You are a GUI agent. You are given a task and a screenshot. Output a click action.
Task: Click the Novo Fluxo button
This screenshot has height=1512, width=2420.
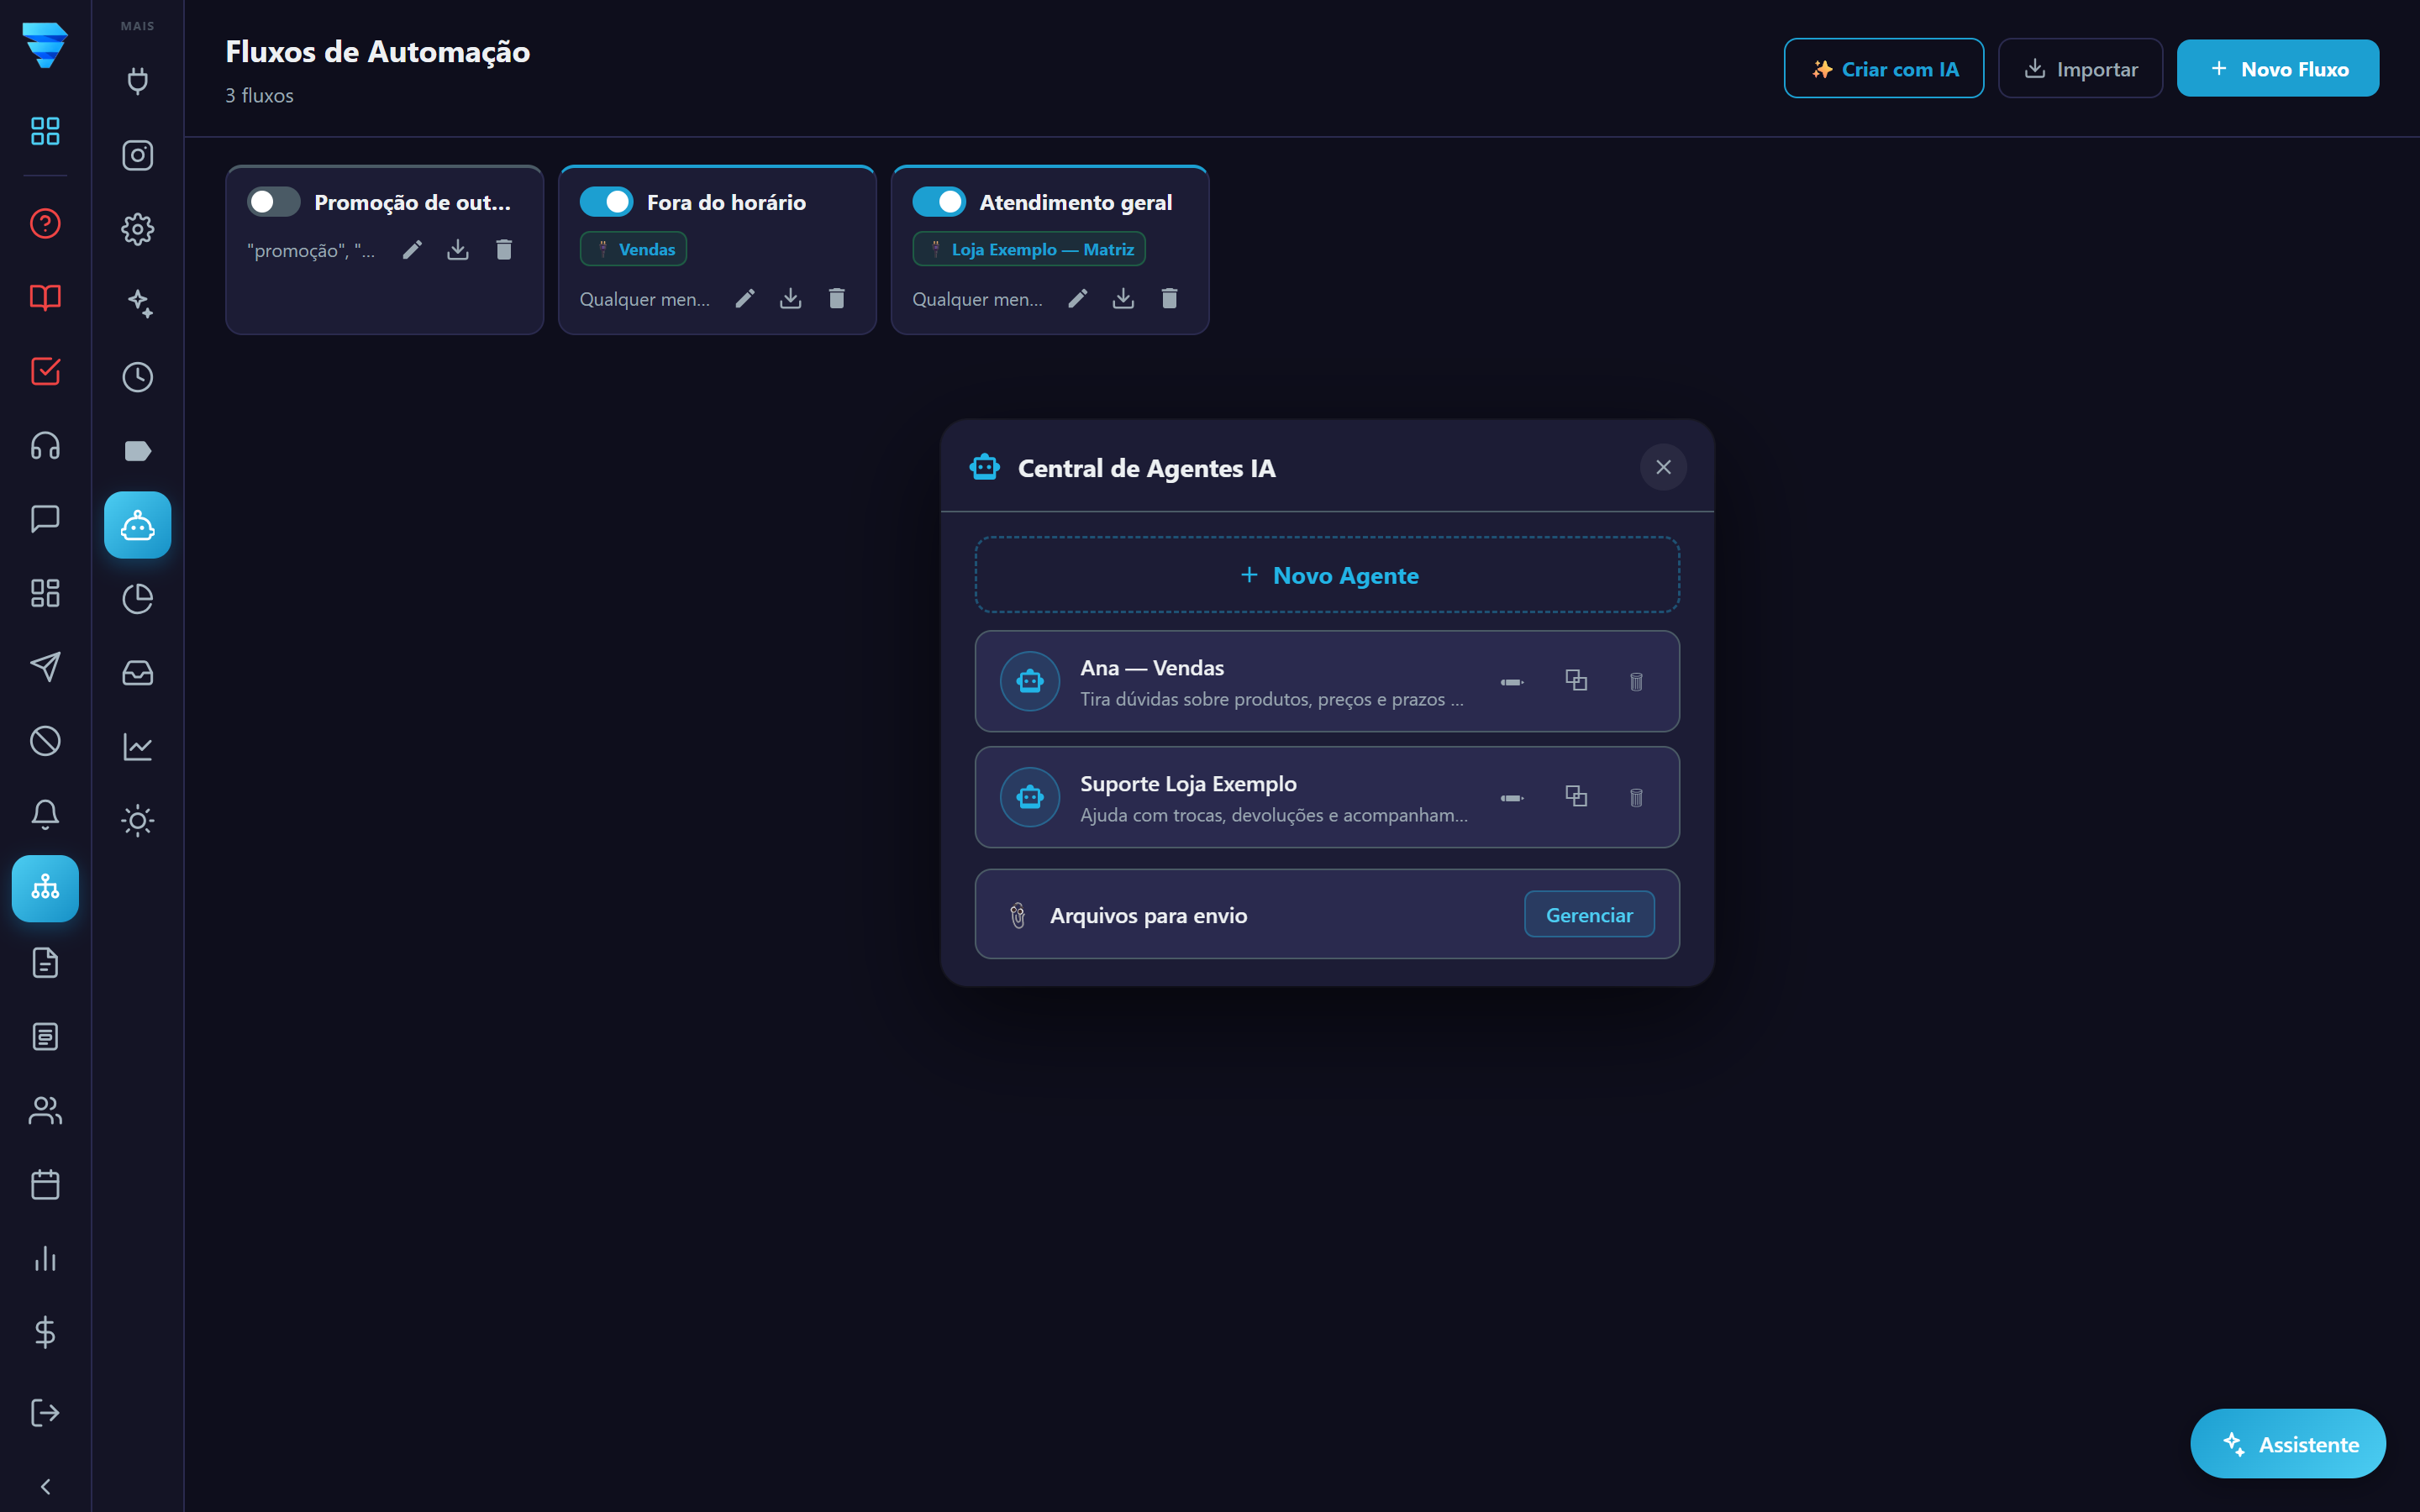click(x=2277, y=69)
